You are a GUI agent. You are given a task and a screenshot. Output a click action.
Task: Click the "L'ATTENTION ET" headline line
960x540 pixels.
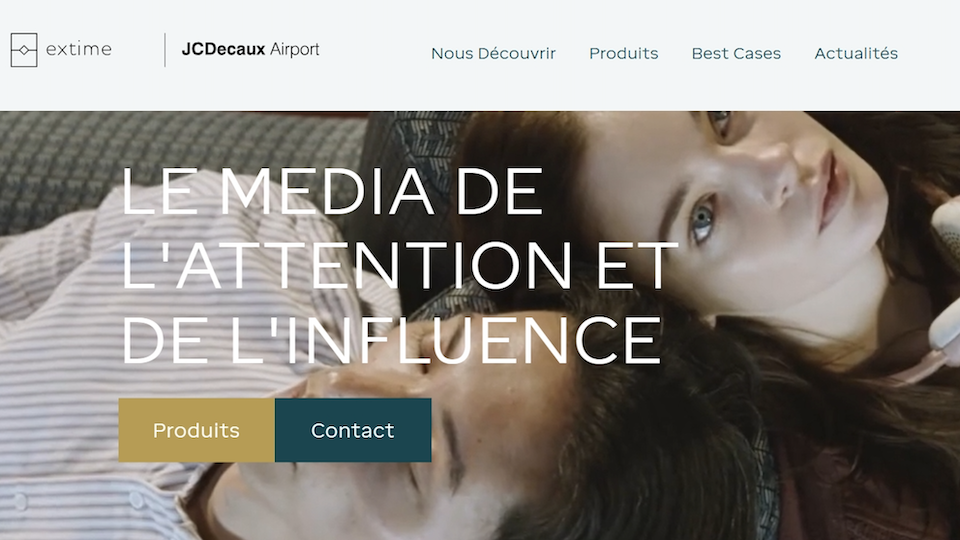399,266
